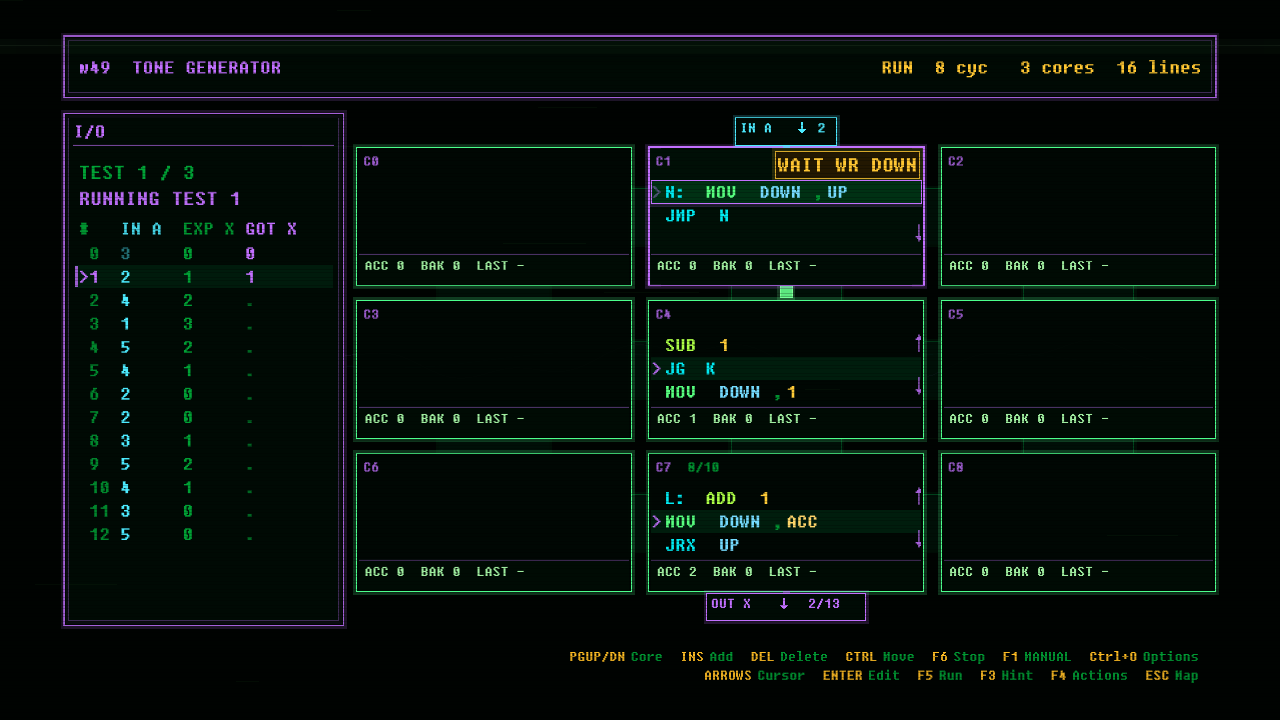1280x720 pixels.
Task: Open the F1 MANUAL
Action: [x=1036, y=657]
